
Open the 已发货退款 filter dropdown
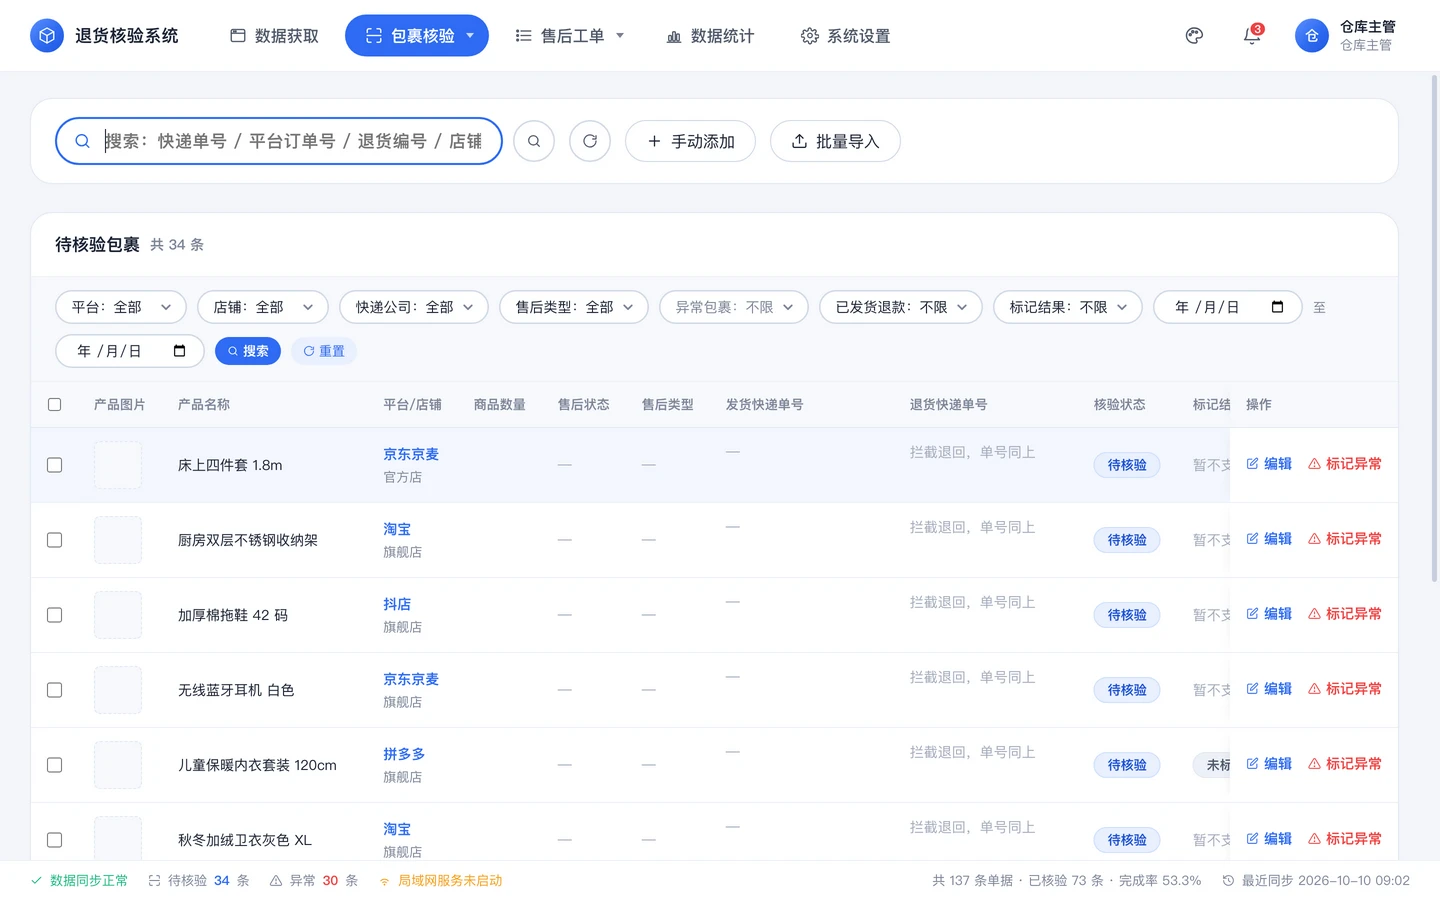(x=901, y=307)
